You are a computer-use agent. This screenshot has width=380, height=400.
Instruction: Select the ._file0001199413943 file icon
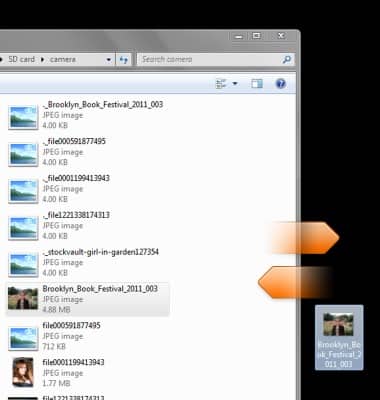point(23,191)
